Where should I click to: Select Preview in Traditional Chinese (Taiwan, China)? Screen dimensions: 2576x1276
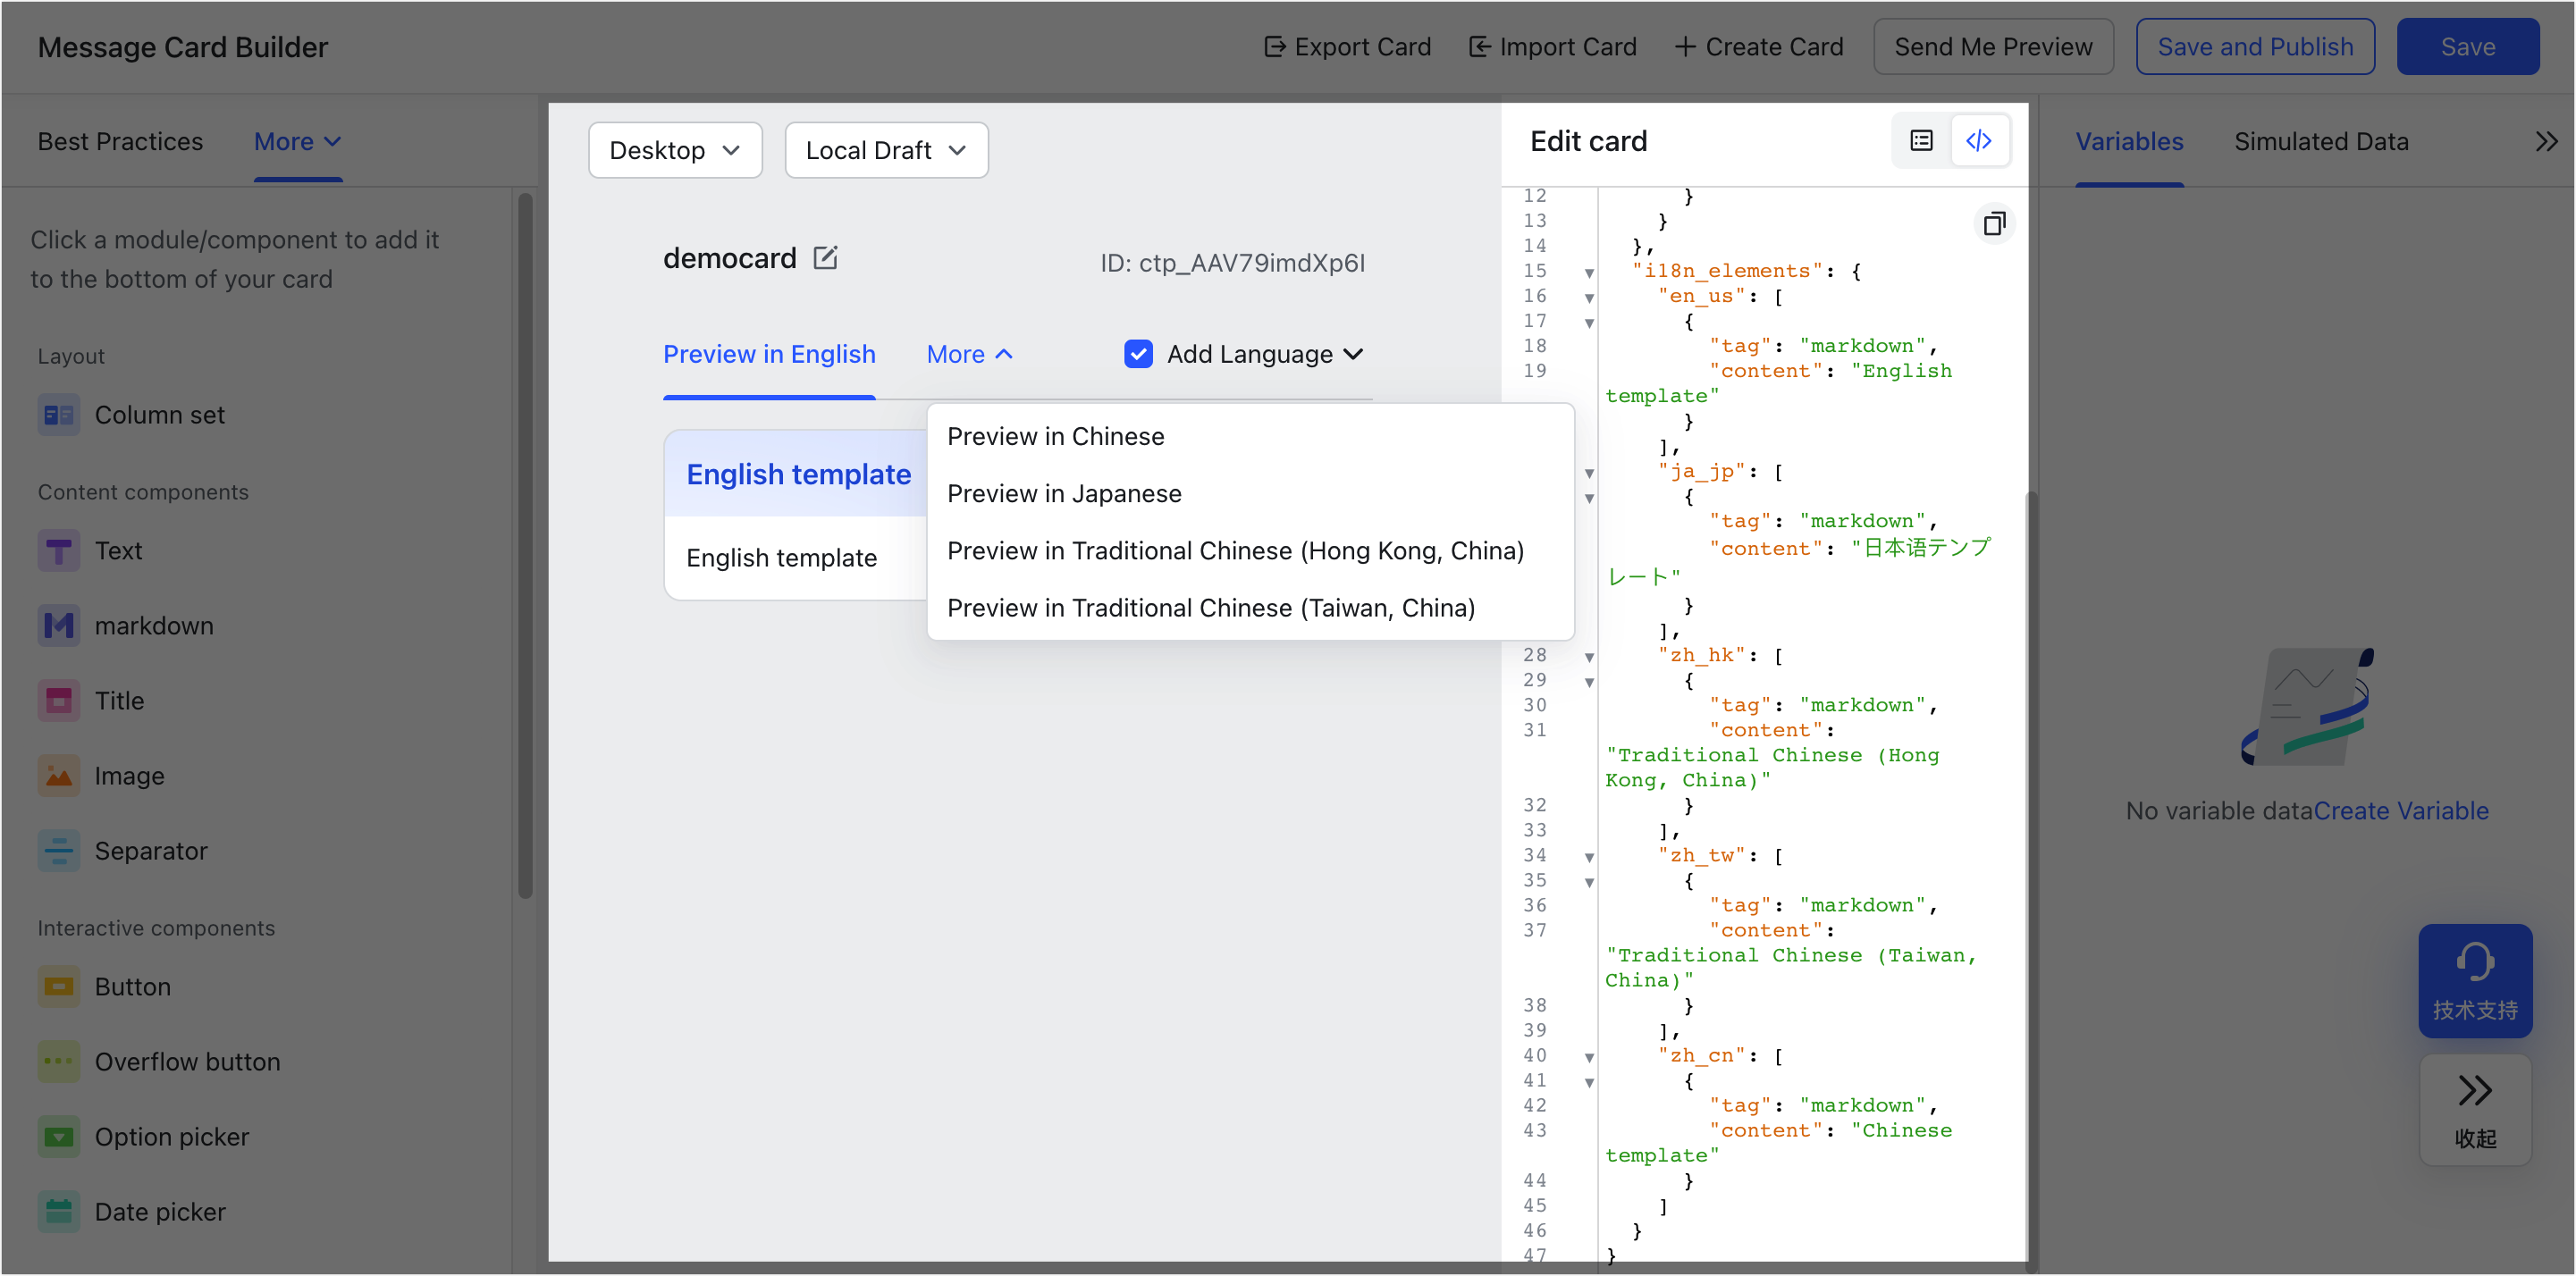(1250, 607)
